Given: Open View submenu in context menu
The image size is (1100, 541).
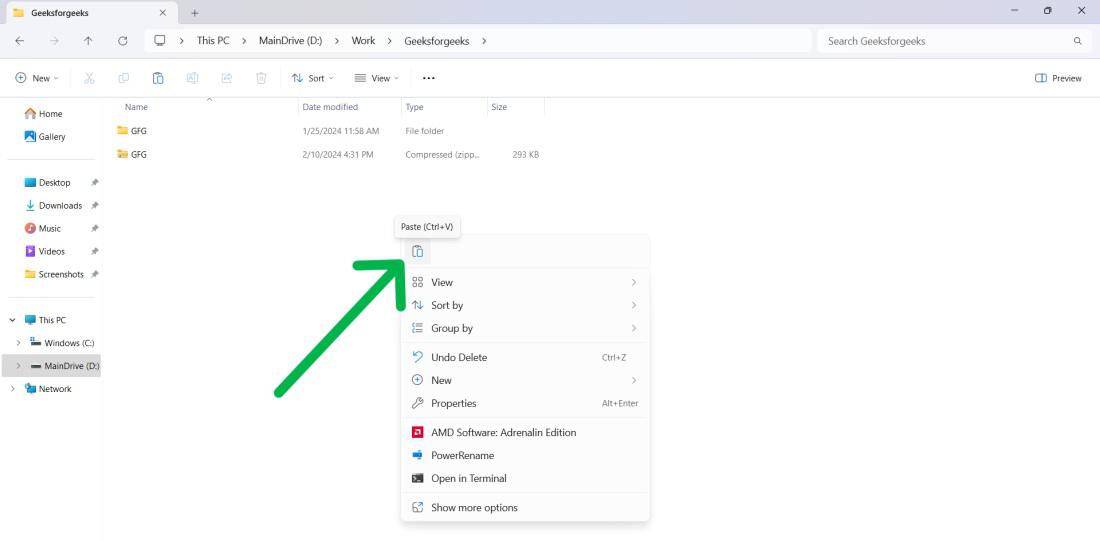Looking at the screenshot, I should point(525,282).
